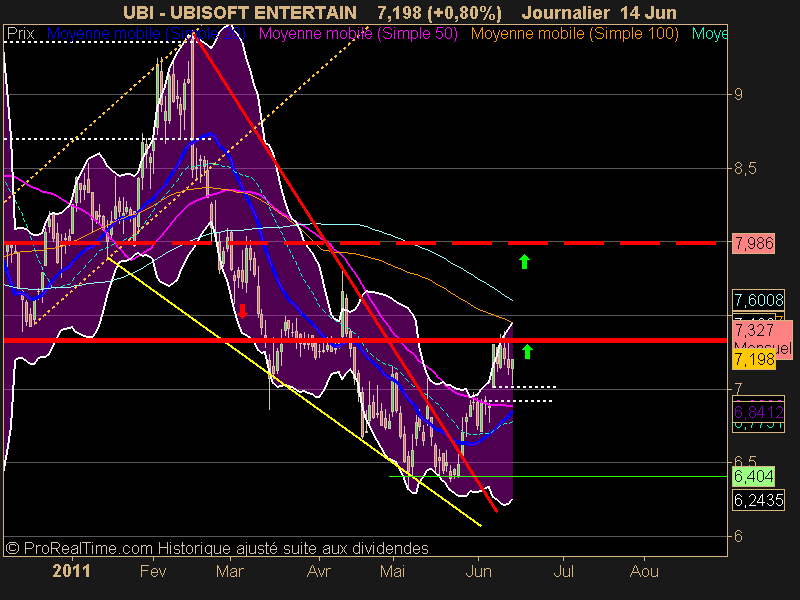Click the Jun month label
The image size is (800, 600).
(479, 571)
